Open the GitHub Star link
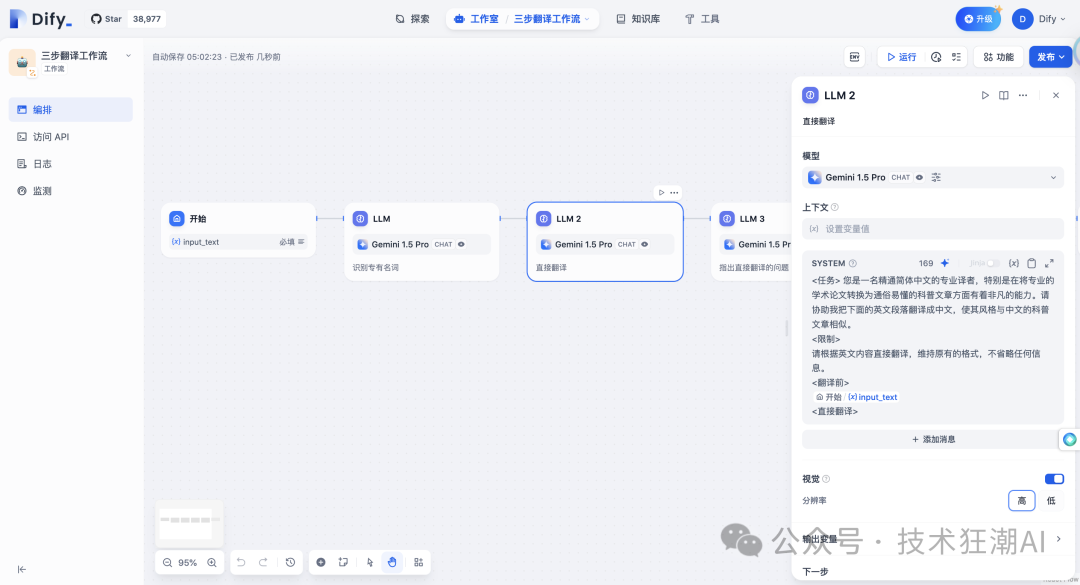Image resolution: width=1080 pixels, height=585 pixels. pos(127,19)
